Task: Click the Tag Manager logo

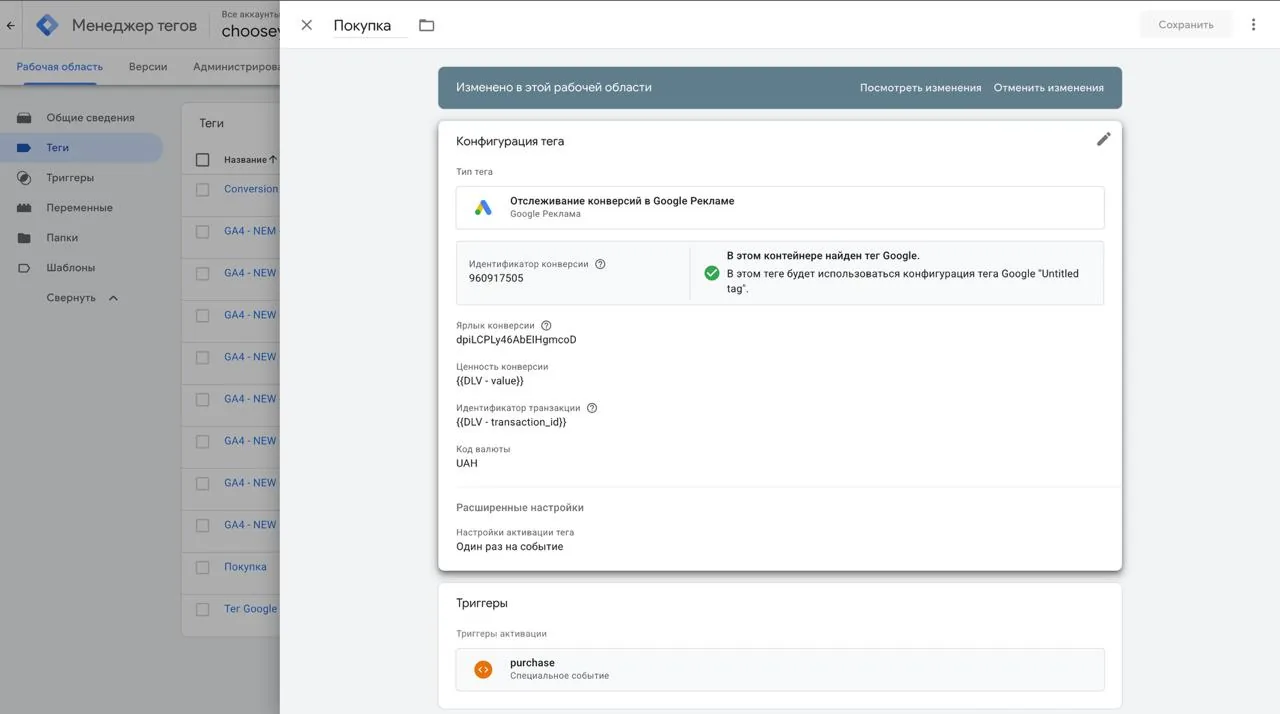Action: [47, 25]
